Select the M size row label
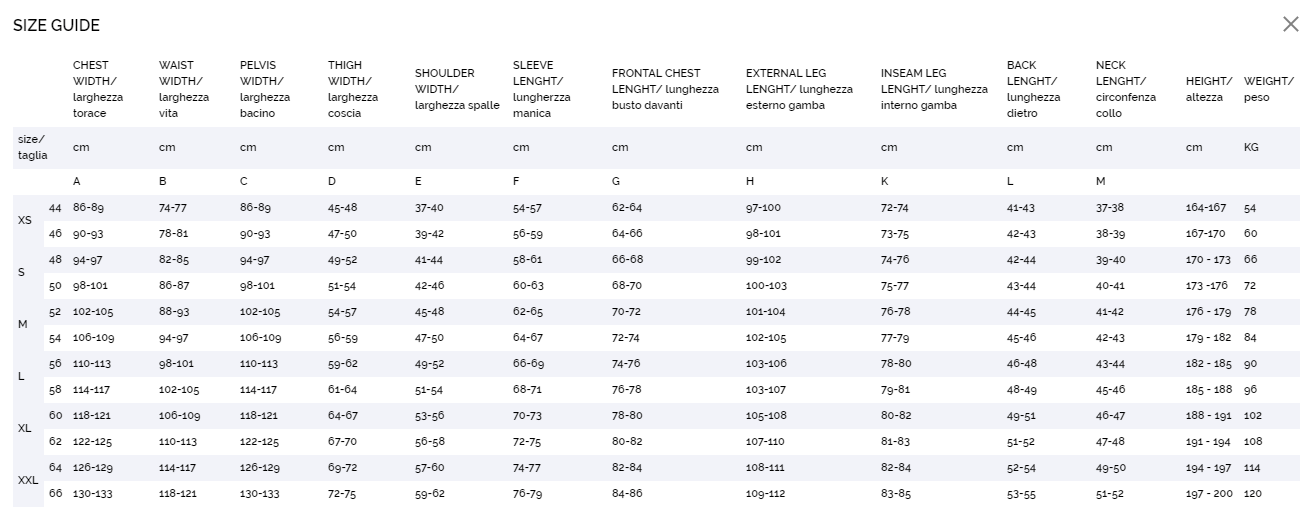 pyautogui.click(x=22, y=324)
